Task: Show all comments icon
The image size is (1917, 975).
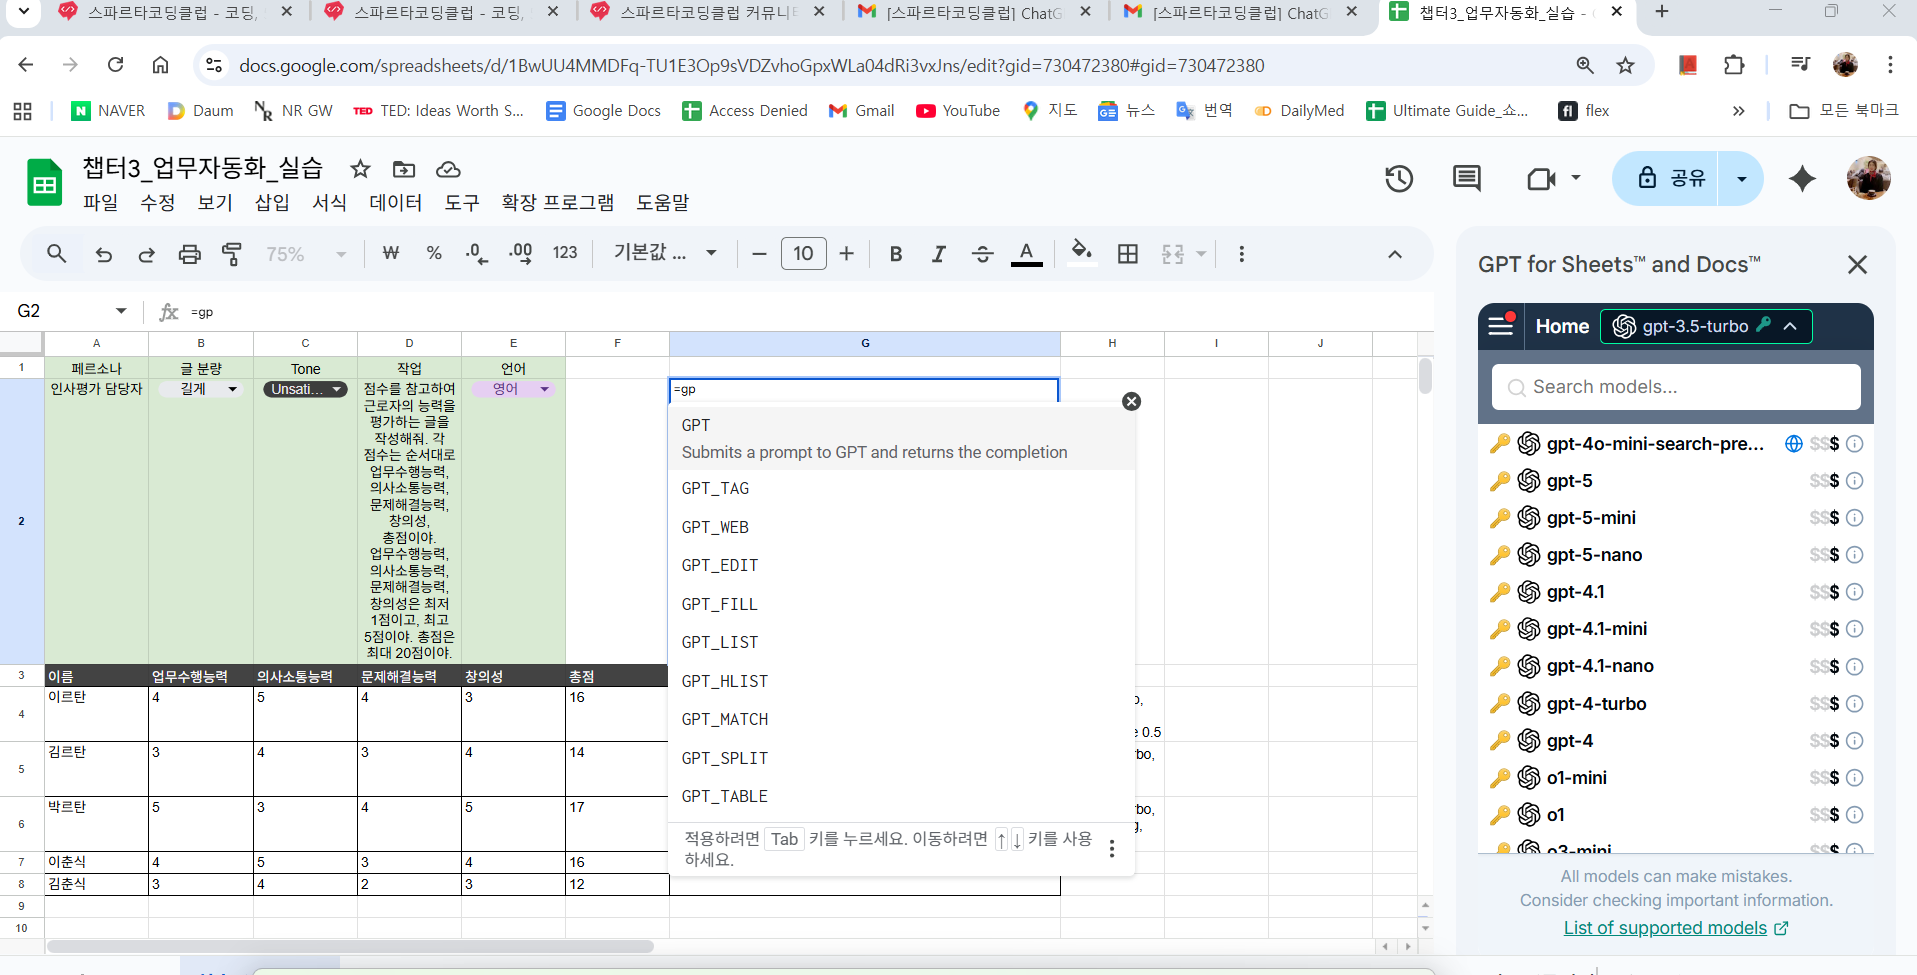Action: point(1467,179)
